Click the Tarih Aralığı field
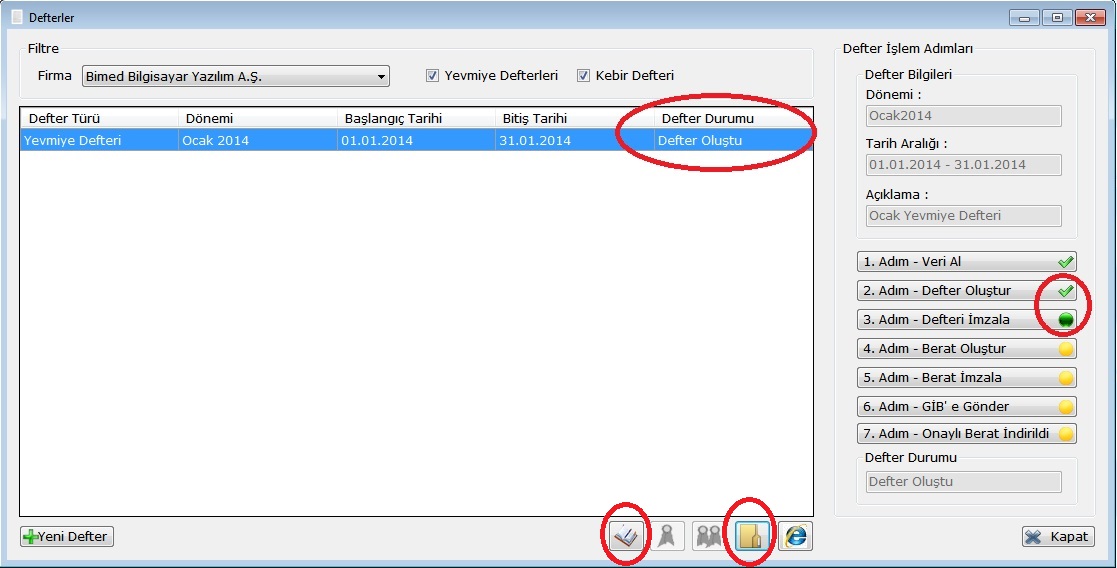The height and width of the screenshot is (568, 1117). 964,165
